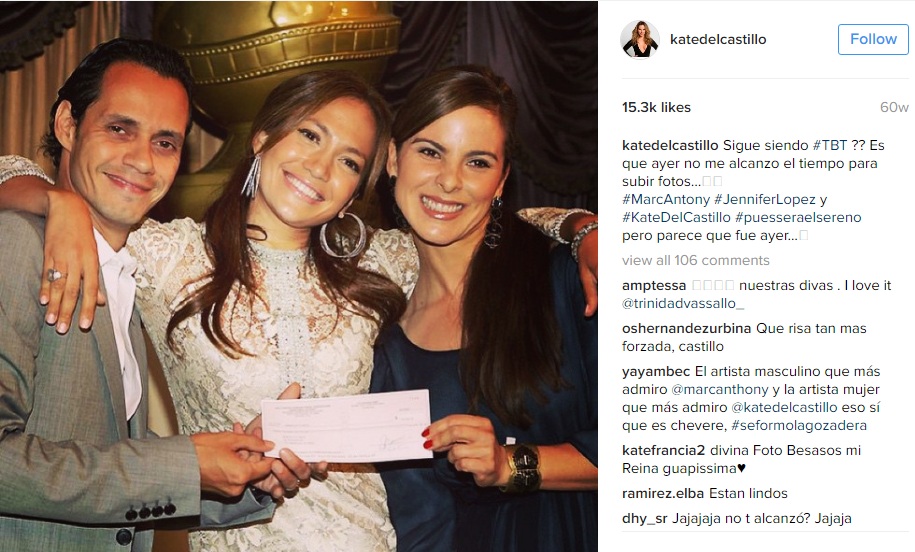Follow the katedelcastillo account

pos(873,39)
